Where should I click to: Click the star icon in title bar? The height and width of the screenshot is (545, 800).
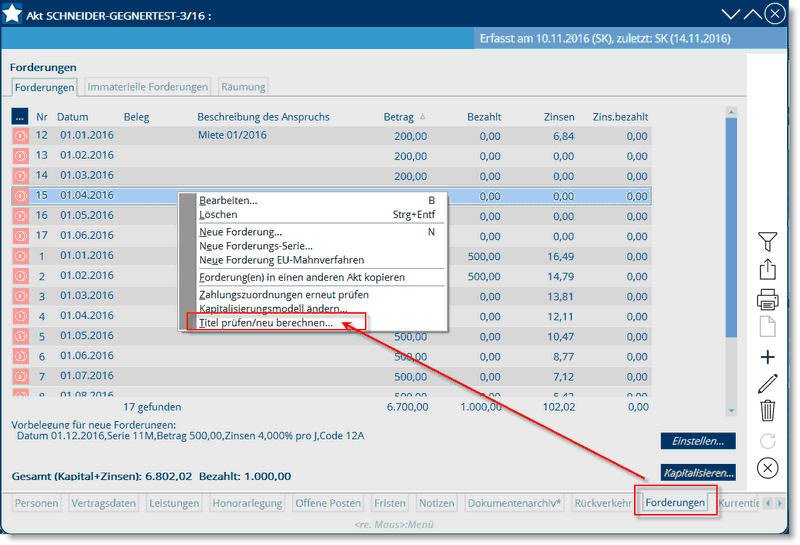coord(12,14)
